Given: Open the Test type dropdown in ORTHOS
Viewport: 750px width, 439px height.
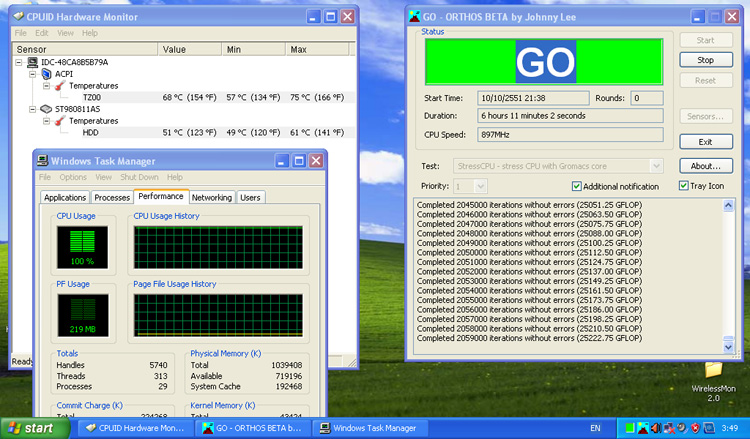Looking at the screenshot, I should 656,166.
